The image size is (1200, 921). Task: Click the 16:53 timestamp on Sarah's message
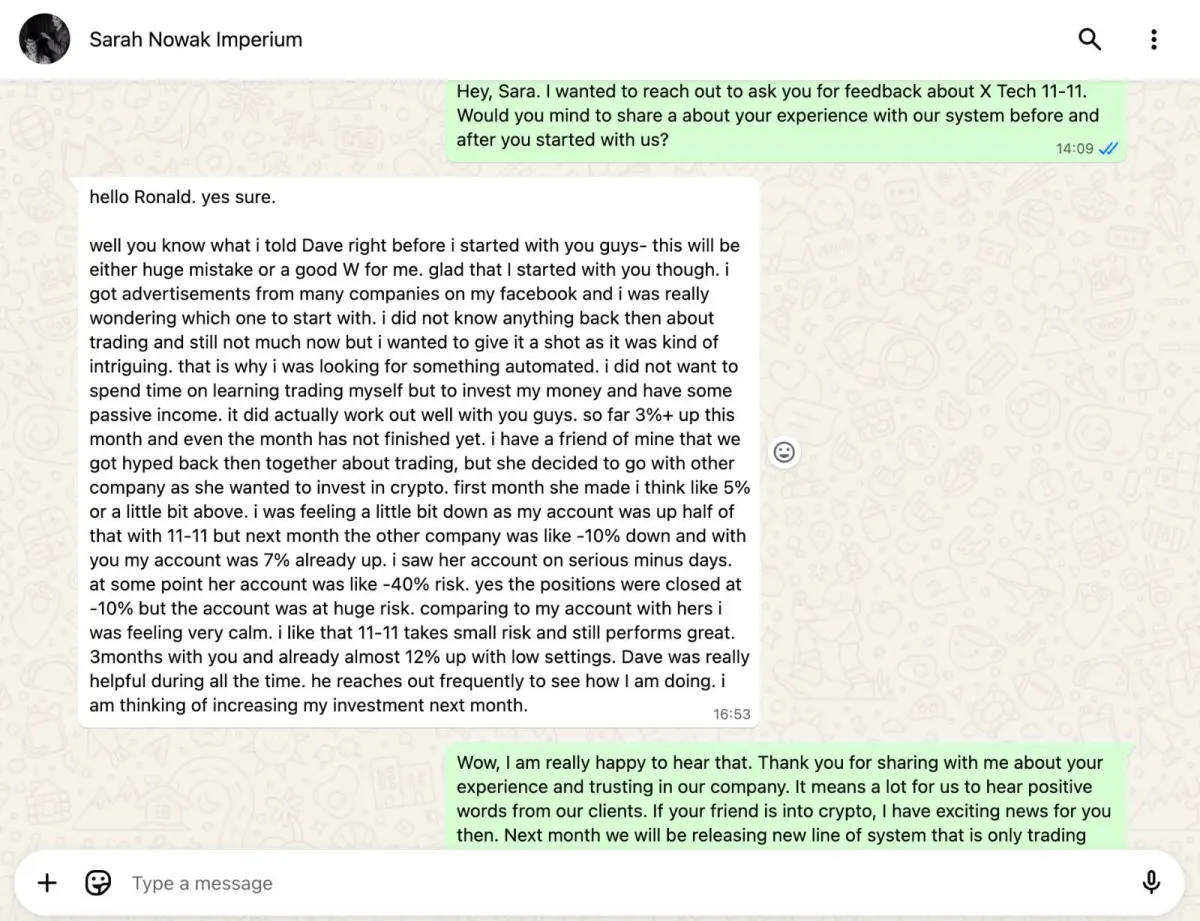731,714
